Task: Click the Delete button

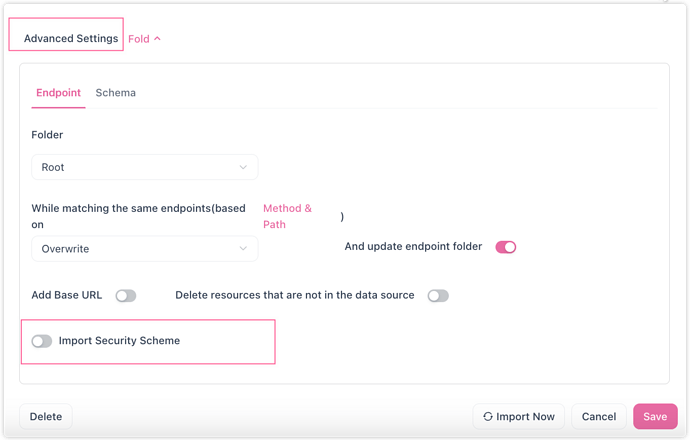Action: tap(46, 416)
